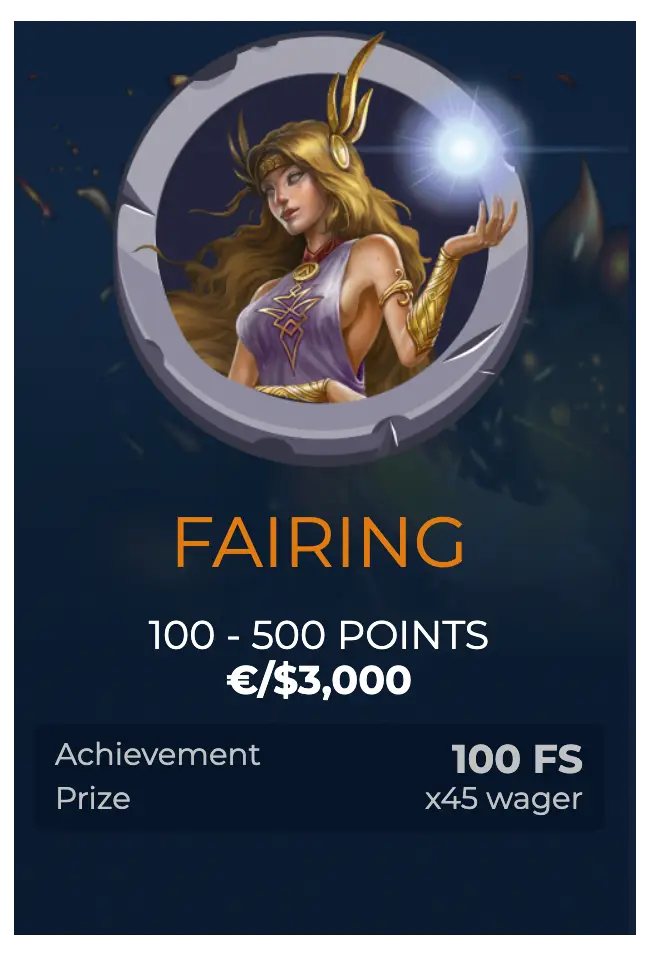The height and width of the screenshot is (955, 650).
Task: Tap the gold pendant amulet on her chest
Action: (x=308, y=269)
